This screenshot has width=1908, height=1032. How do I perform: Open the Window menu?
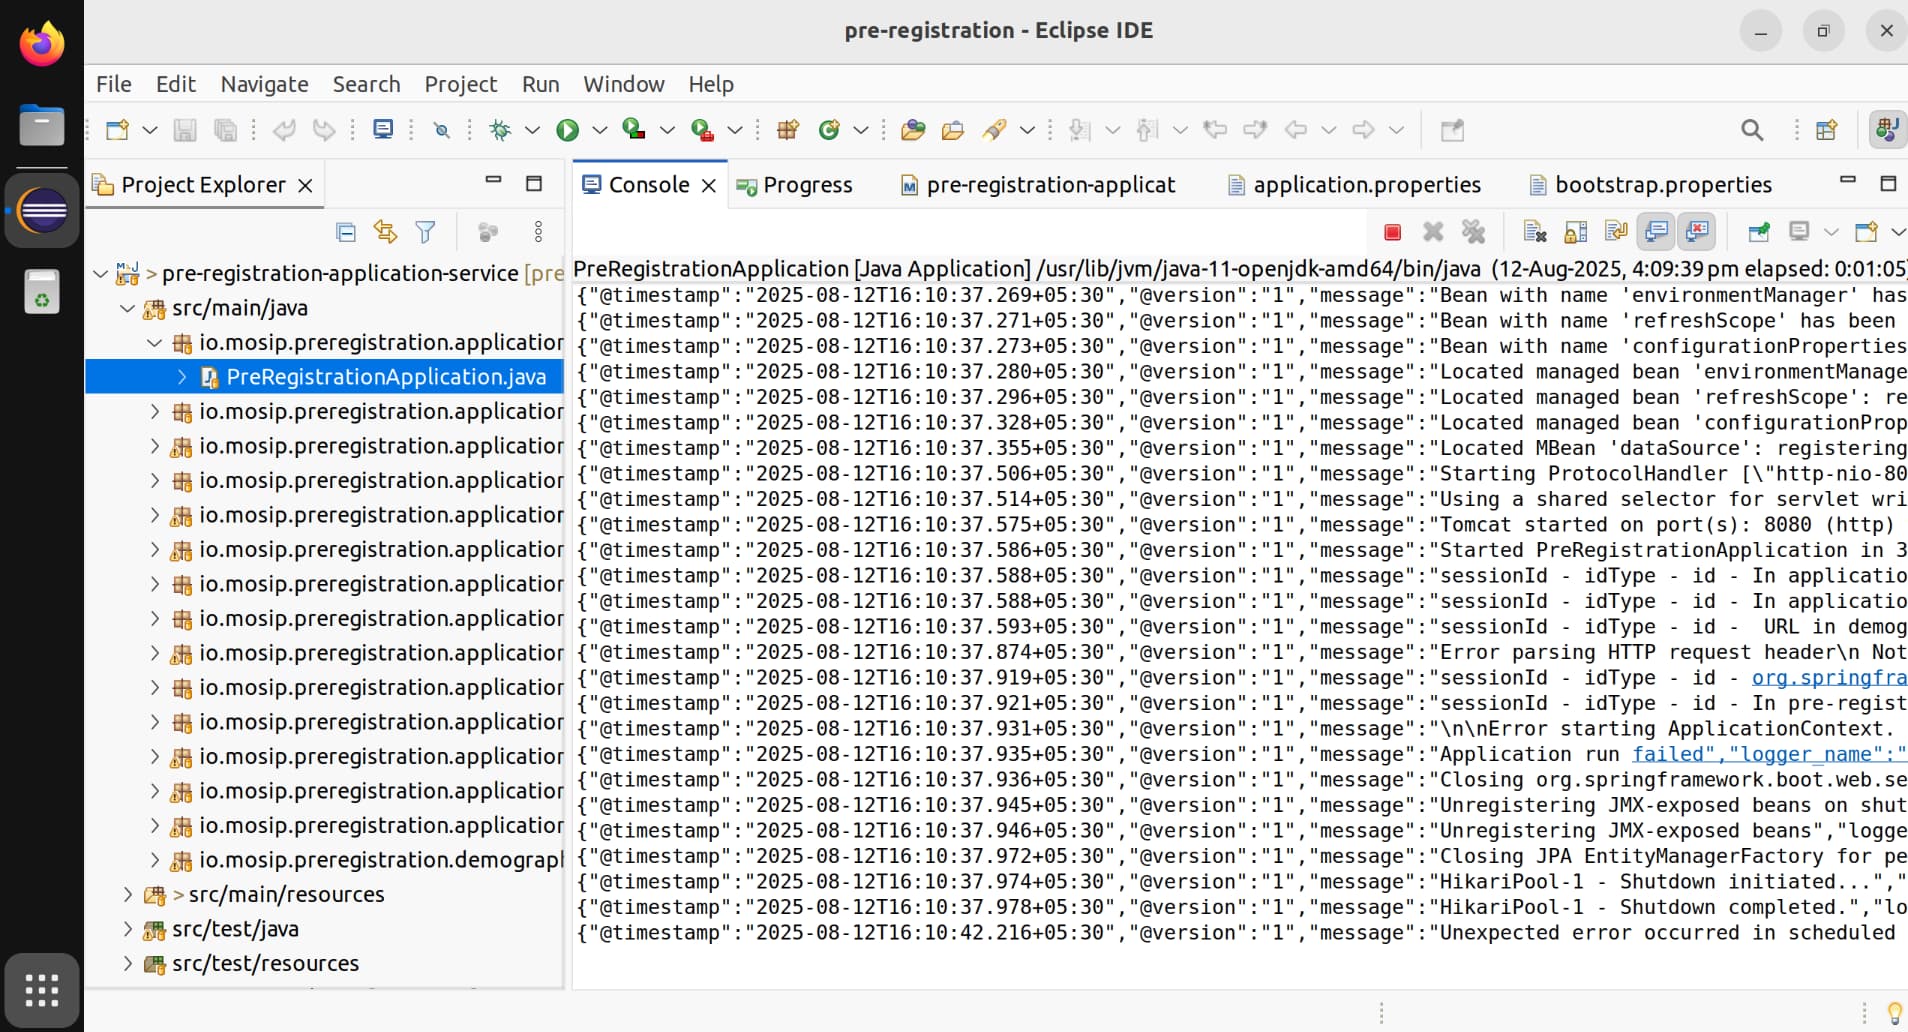click(x=624, y=84)
